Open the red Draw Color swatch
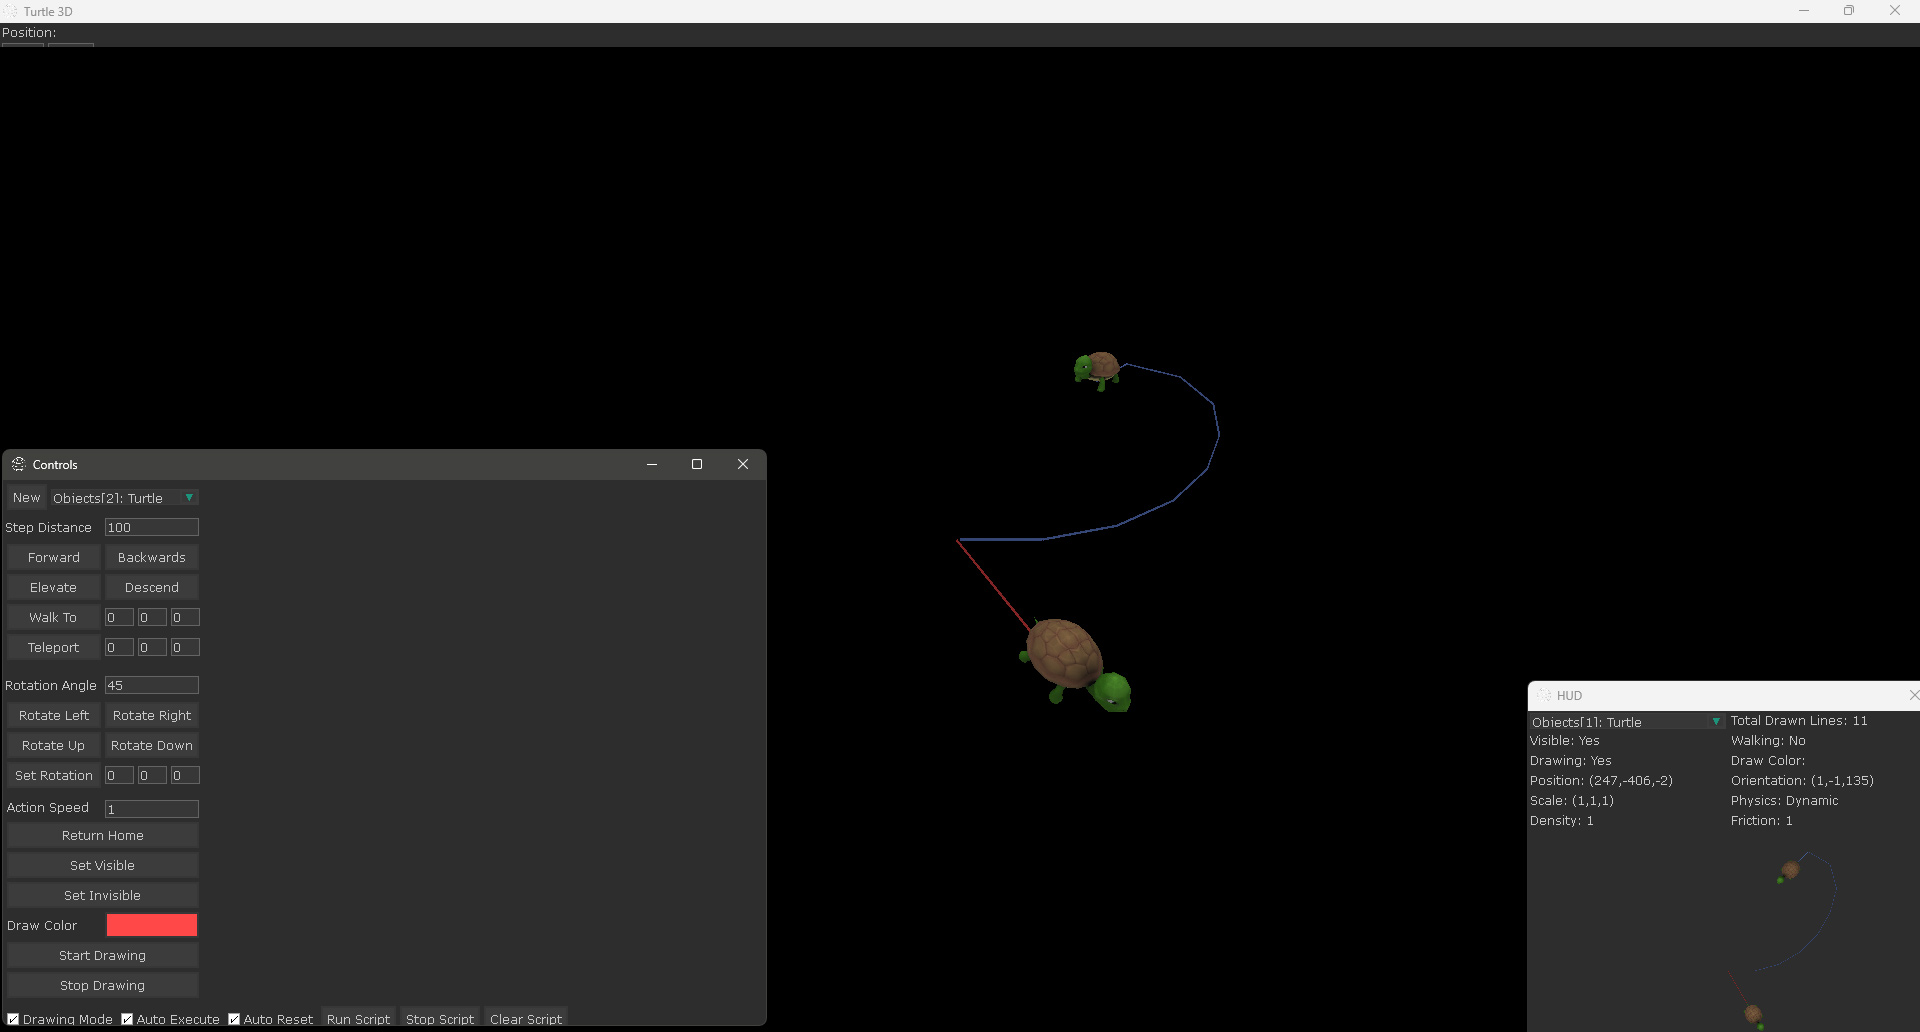The width and height of the screenshot is (1920, 1032). 152,926
